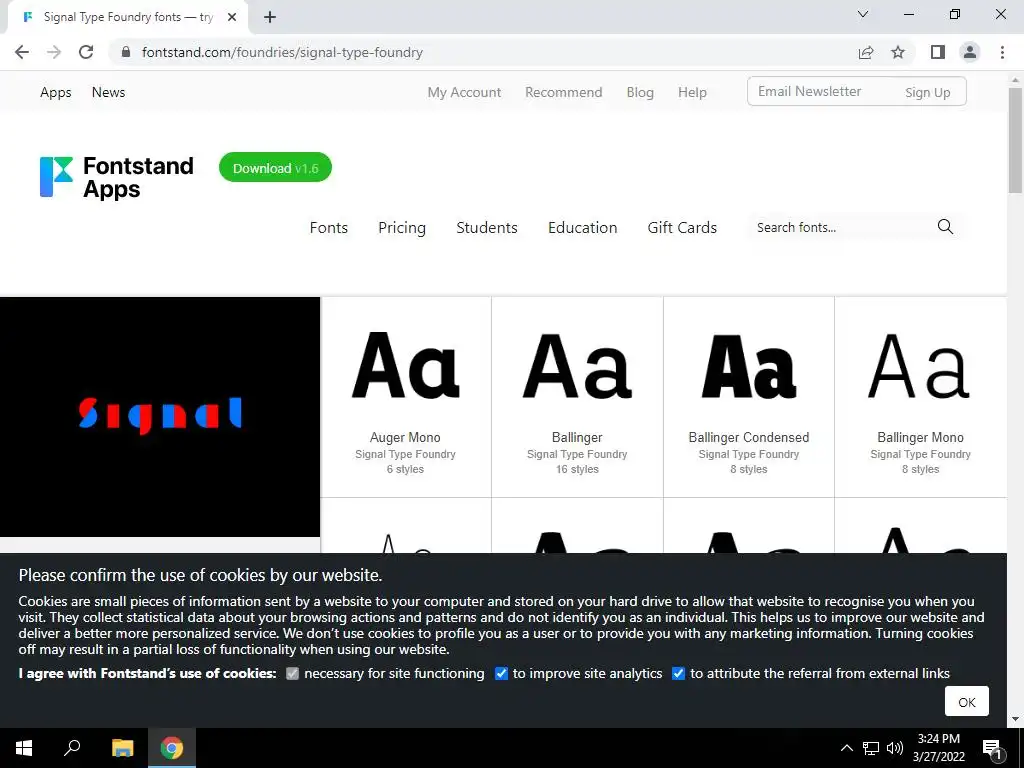The image size is (1024, 768).
Task: Open My Account link
Action: [464, 92]
